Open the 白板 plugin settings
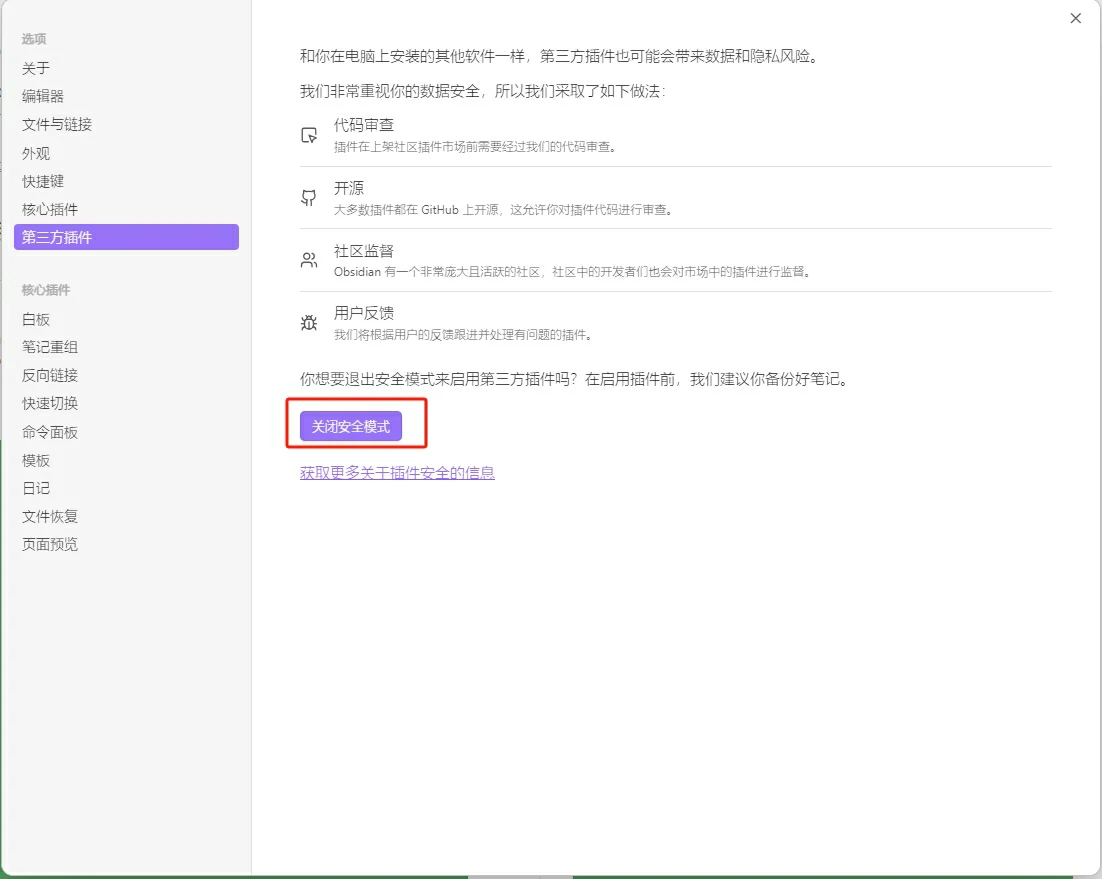This screenshot has width=1102, height=879. (x=35, y=319)
